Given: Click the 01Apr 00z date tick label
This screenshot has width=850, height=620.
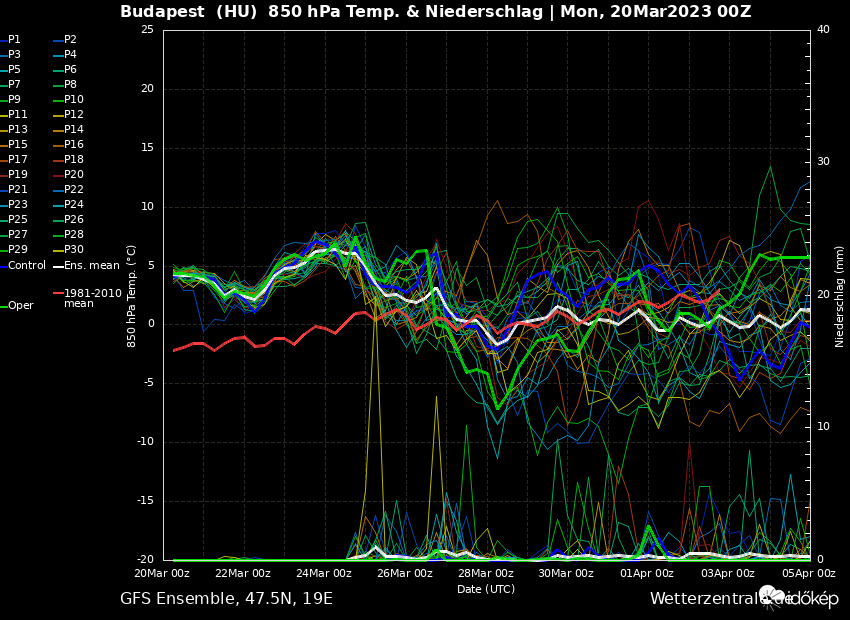Looking at the screenshot, I should pos(647,573).
